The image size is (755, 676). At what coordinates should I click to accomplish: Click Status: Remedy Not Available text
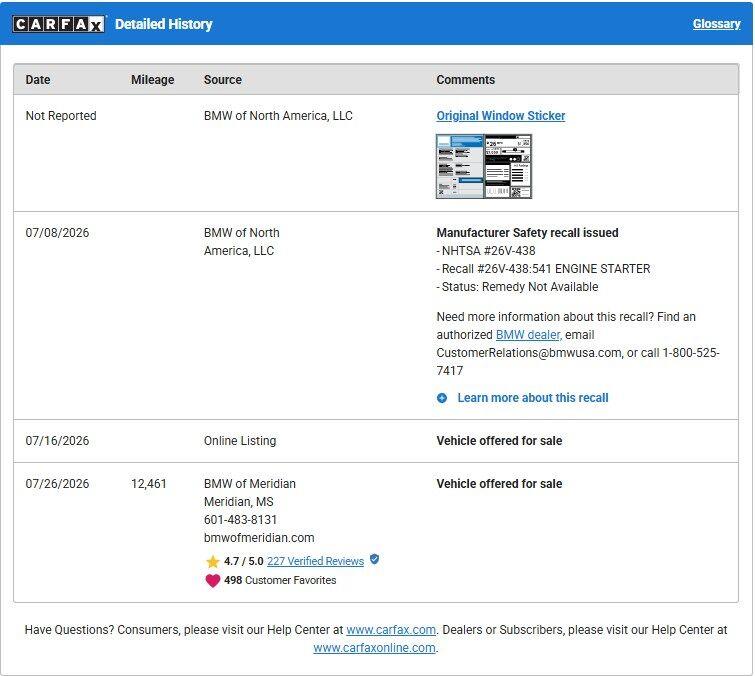(517, 286)
